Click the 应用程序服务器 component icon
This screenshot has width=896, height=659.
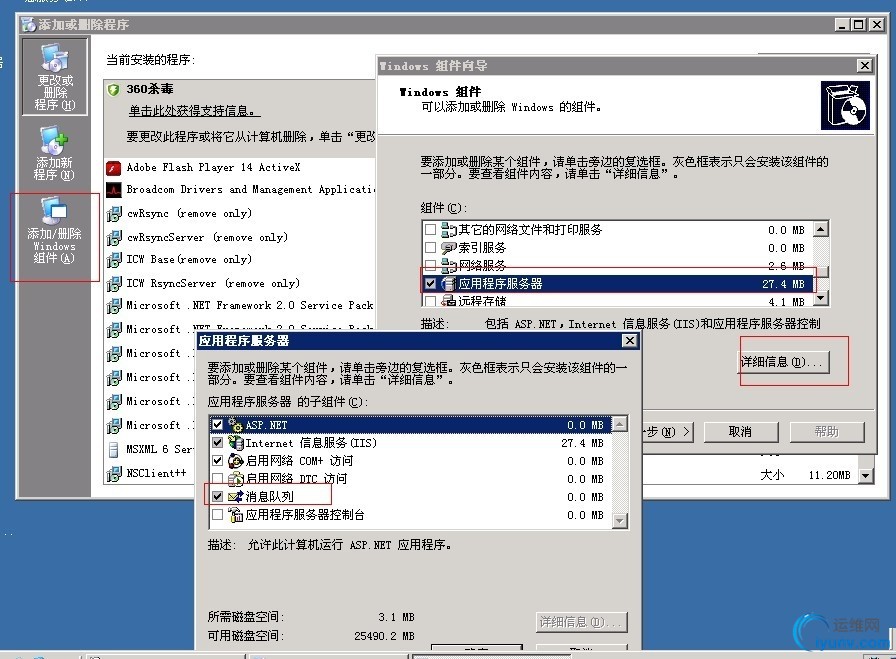449,283
